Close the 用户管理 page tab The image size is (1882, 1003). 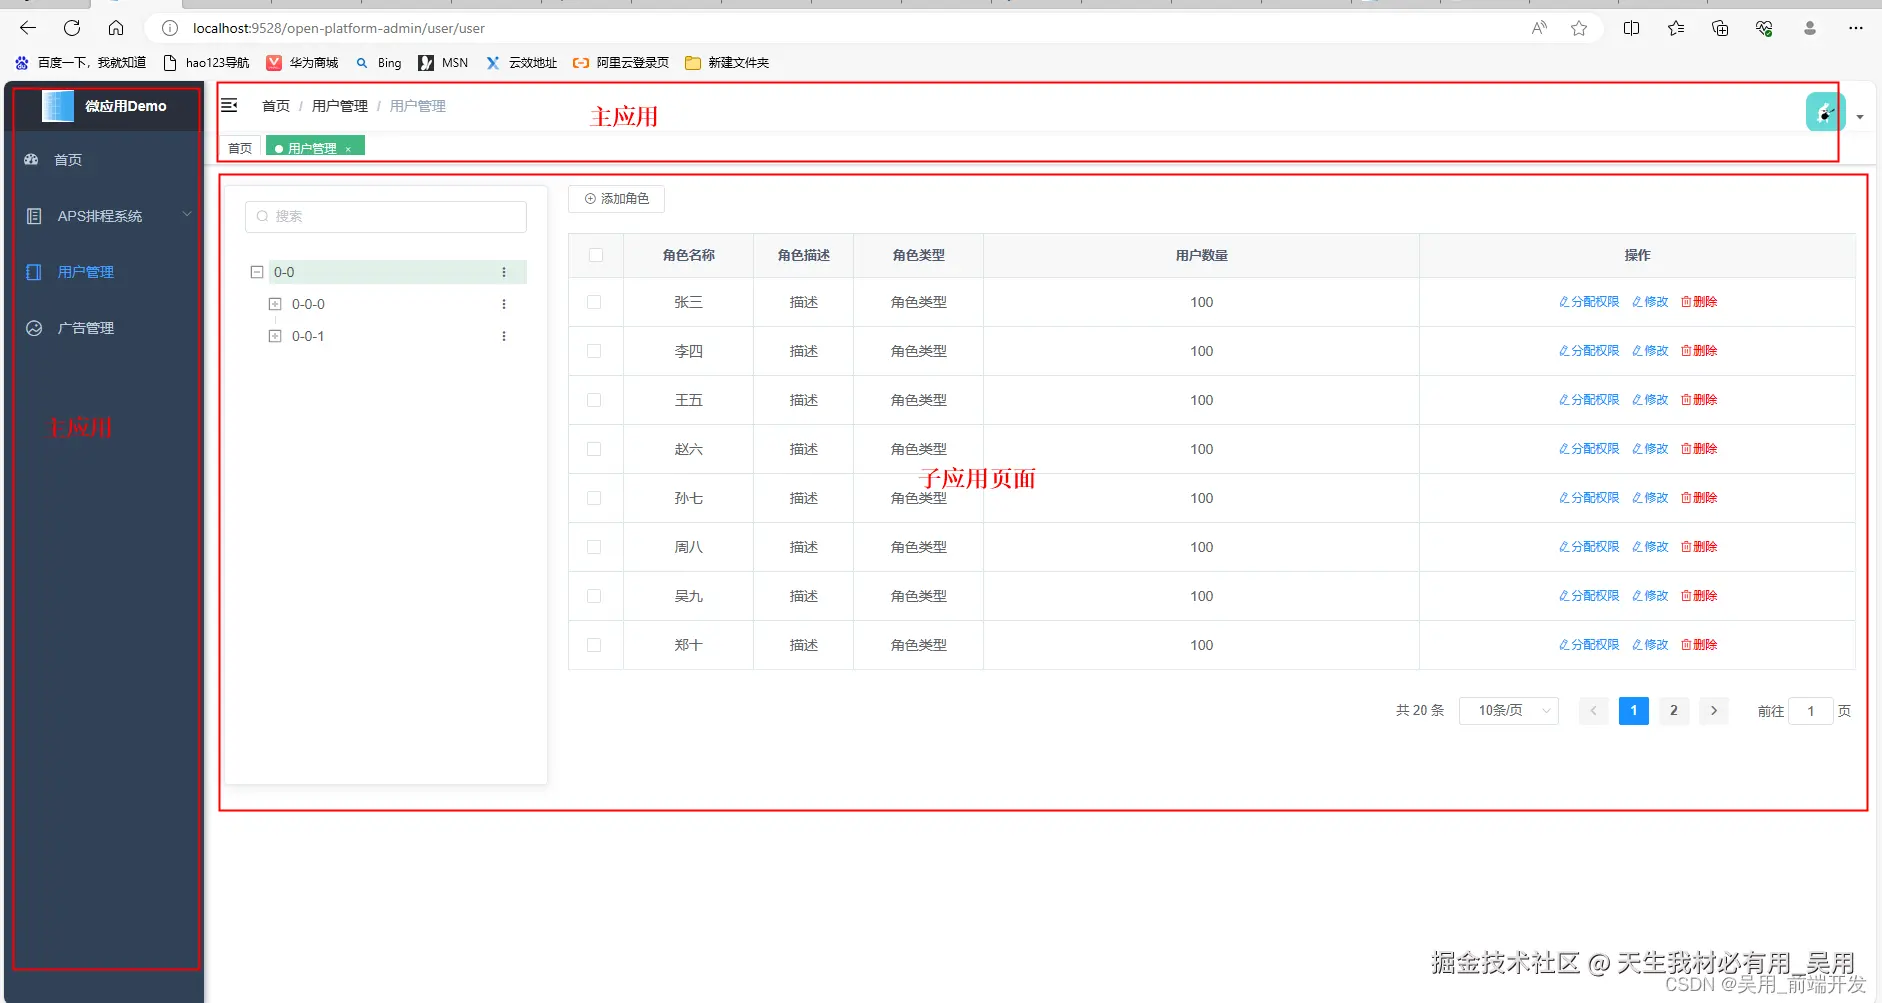pos(348,149)
